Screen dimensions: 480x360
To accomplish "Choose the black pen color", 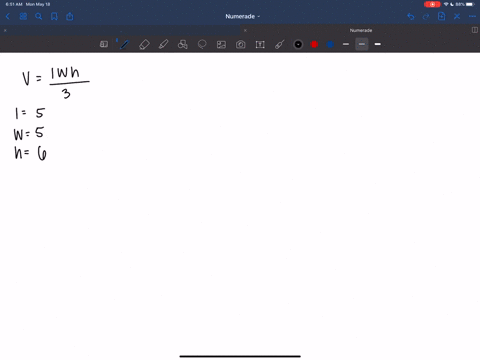I will (298, 44).
